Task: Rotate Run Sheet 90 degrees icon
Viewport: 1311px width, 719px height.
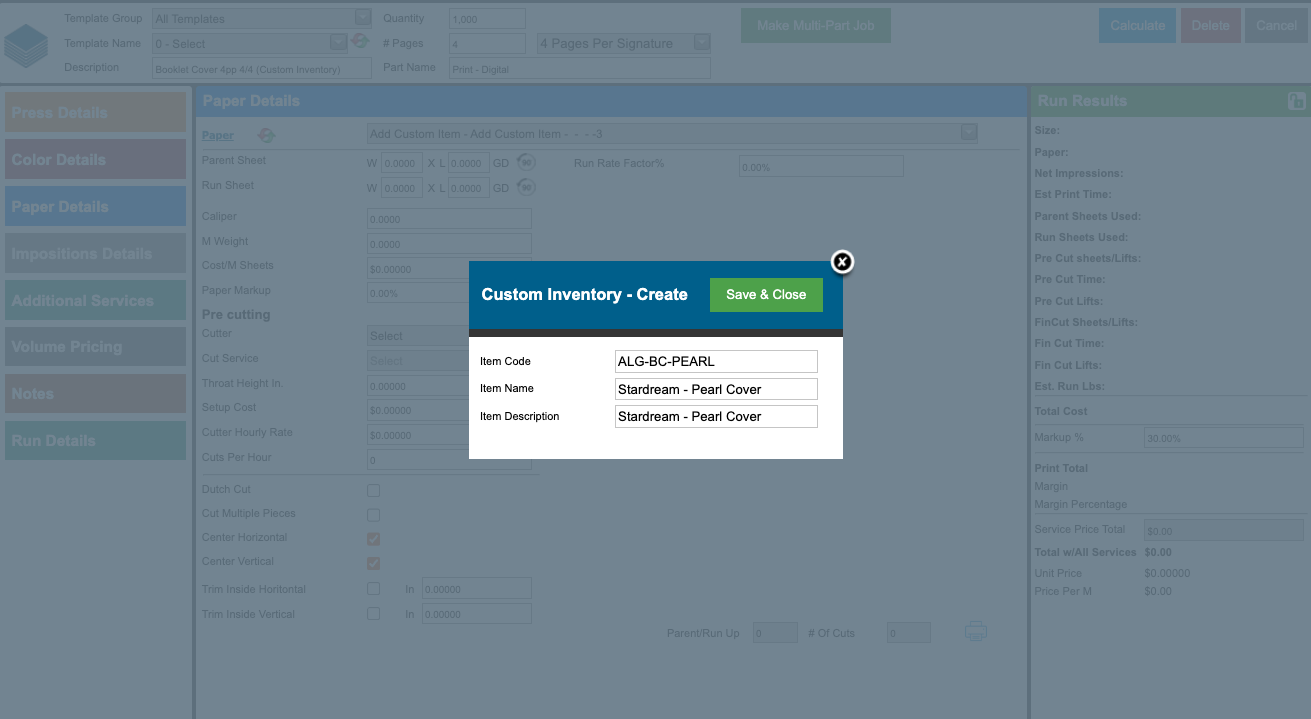Action: point(526,187)
